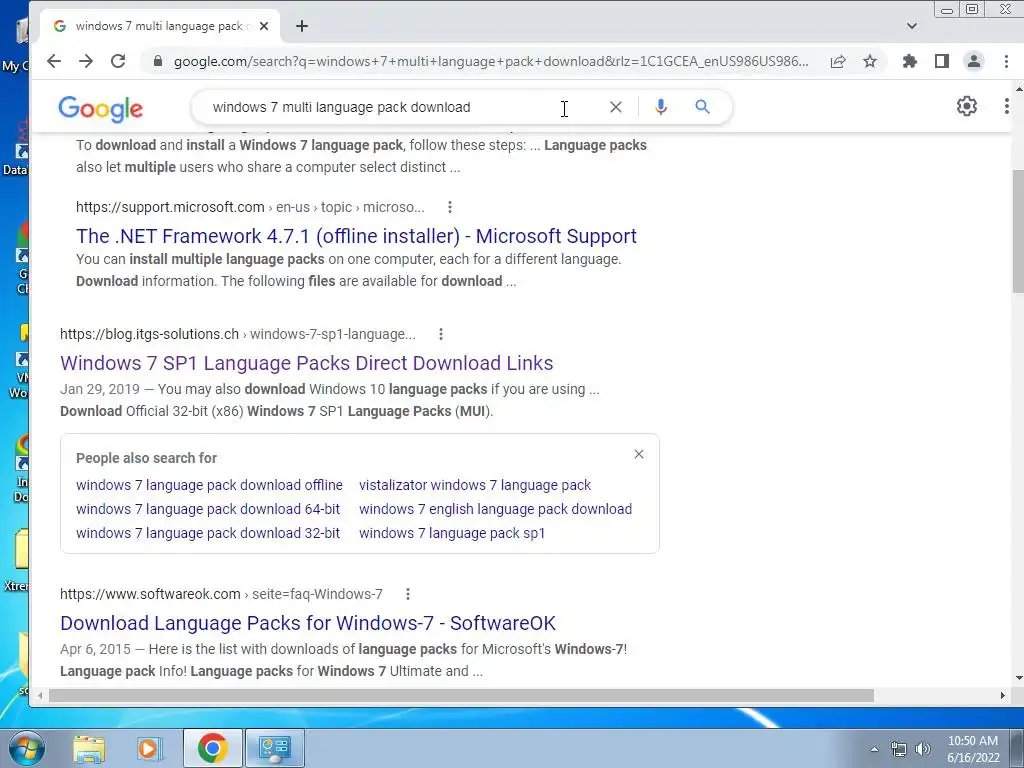Viewport: 1024px width, 768px height.
Task: Open the Chrome profile avatar
Action: (974, 61)
